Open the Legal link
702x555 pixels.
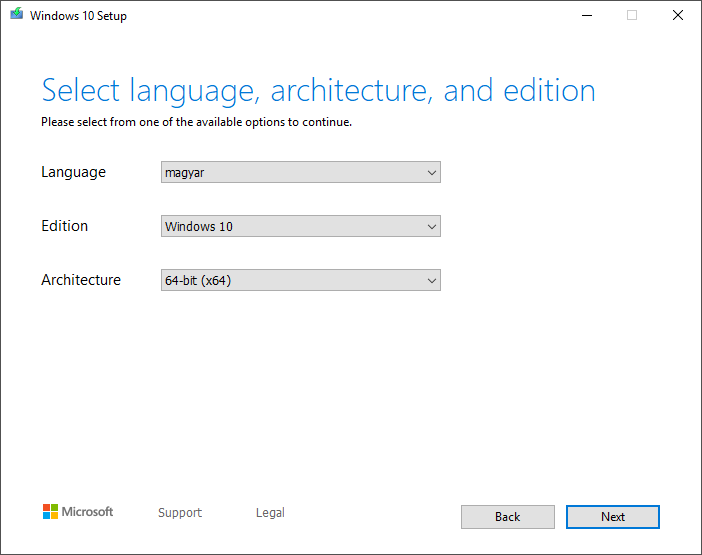point(270,513)
